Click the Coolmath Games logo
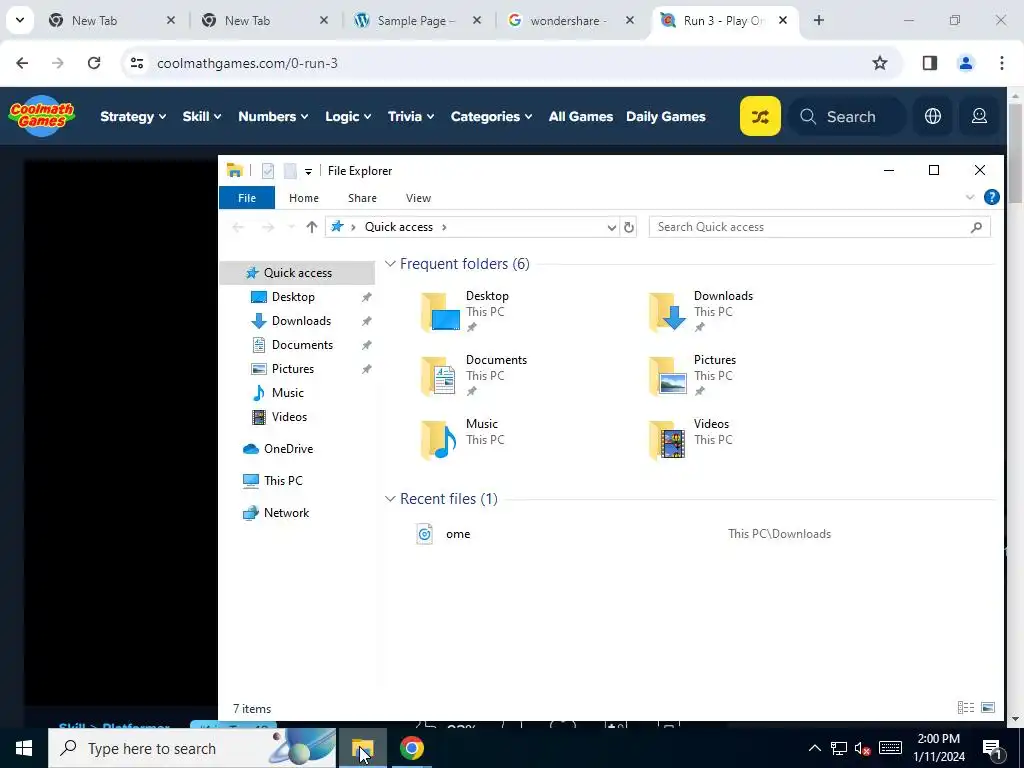The height and width of the screenshot is (768, 1024). [x=42, y=116]
